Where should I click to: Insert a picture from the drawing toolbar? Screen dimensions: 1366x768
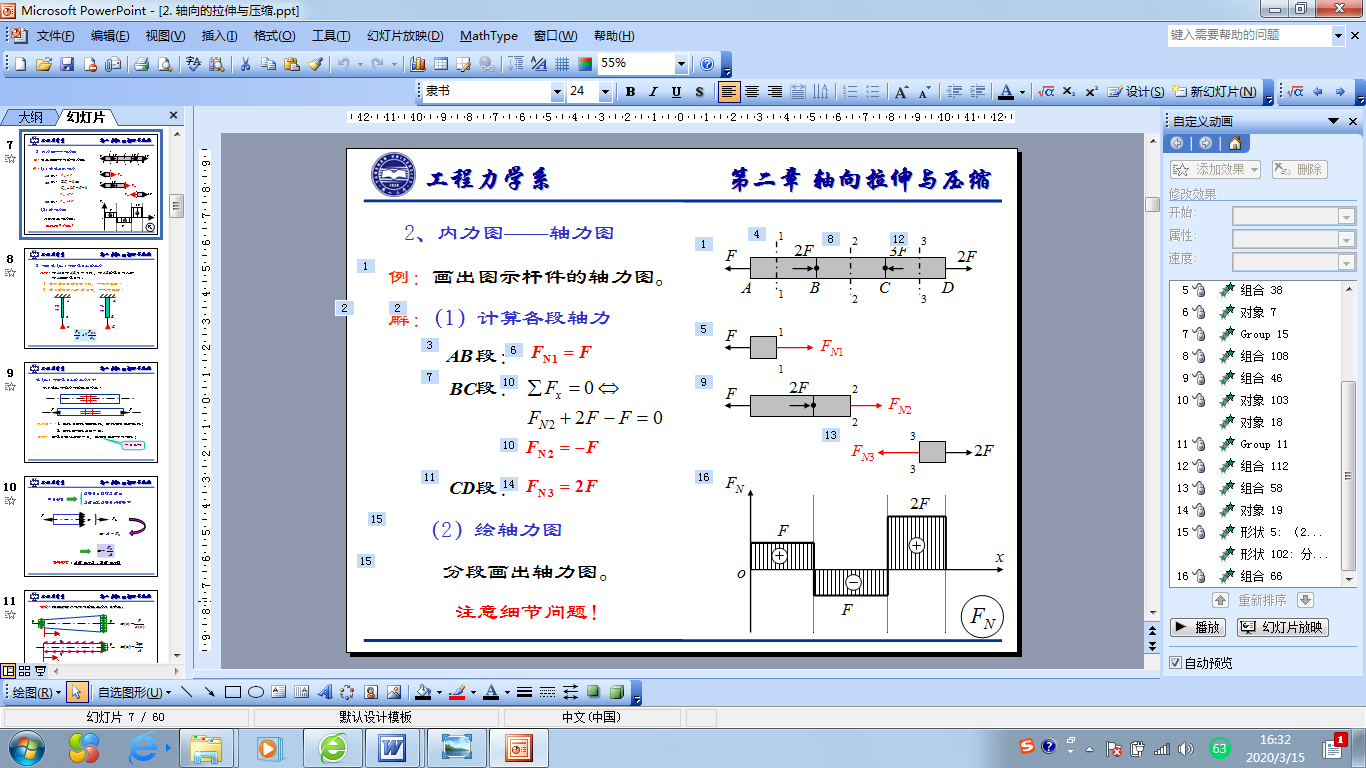pos(392,690)
